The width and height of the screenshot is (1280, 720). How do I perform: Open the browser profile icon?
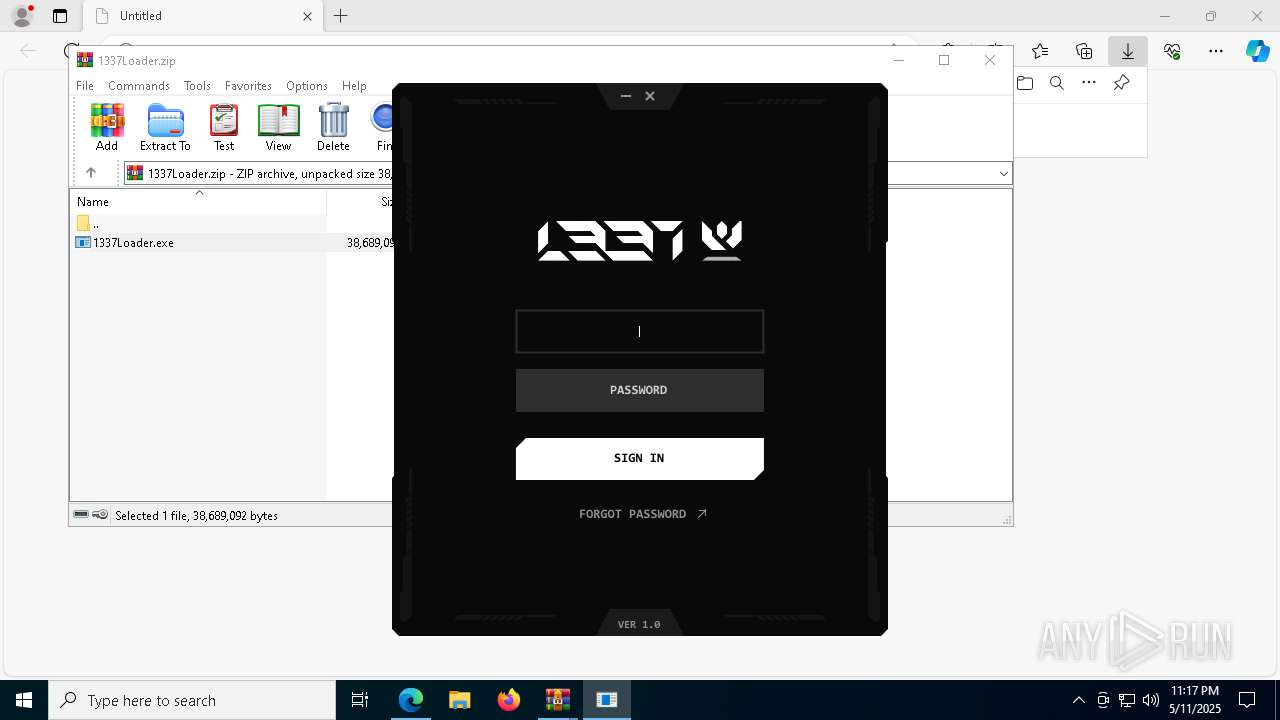[x=21, y=16]
